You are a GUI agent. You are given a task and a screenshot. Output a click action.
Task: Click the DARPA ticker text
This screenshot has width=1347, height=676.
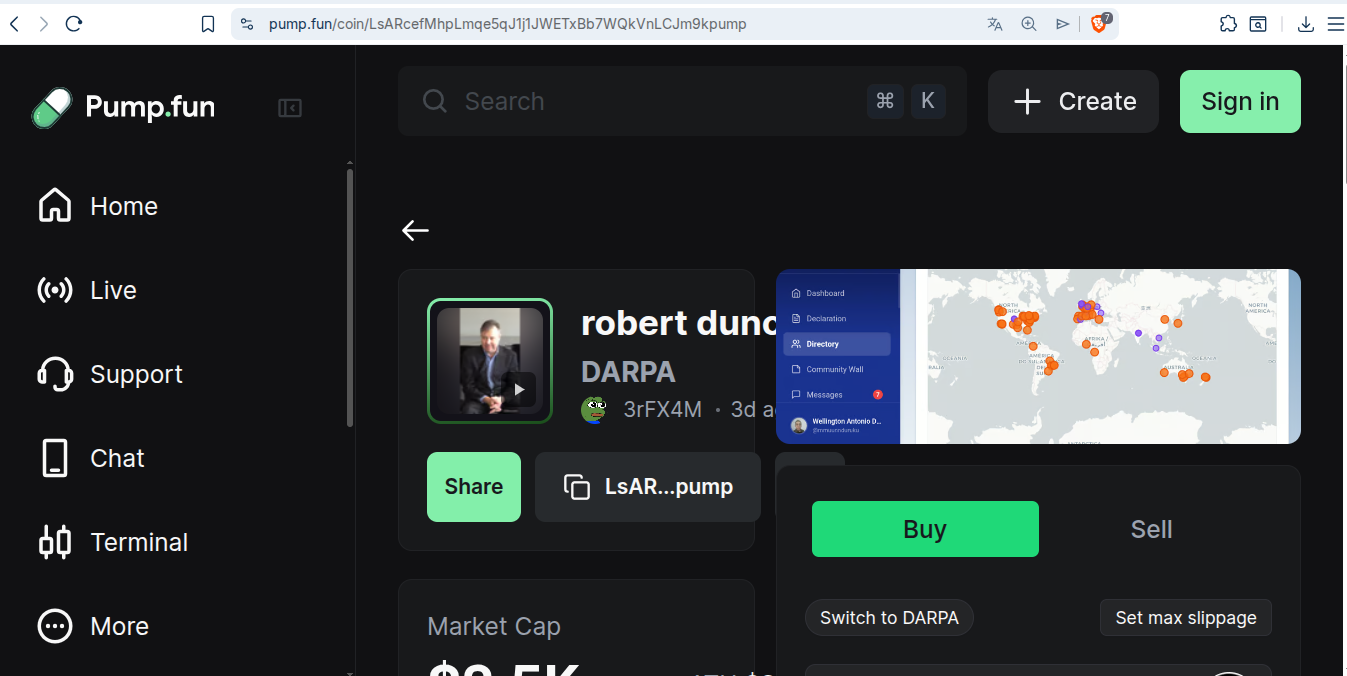pyautogui.click(x=628, y=372)
